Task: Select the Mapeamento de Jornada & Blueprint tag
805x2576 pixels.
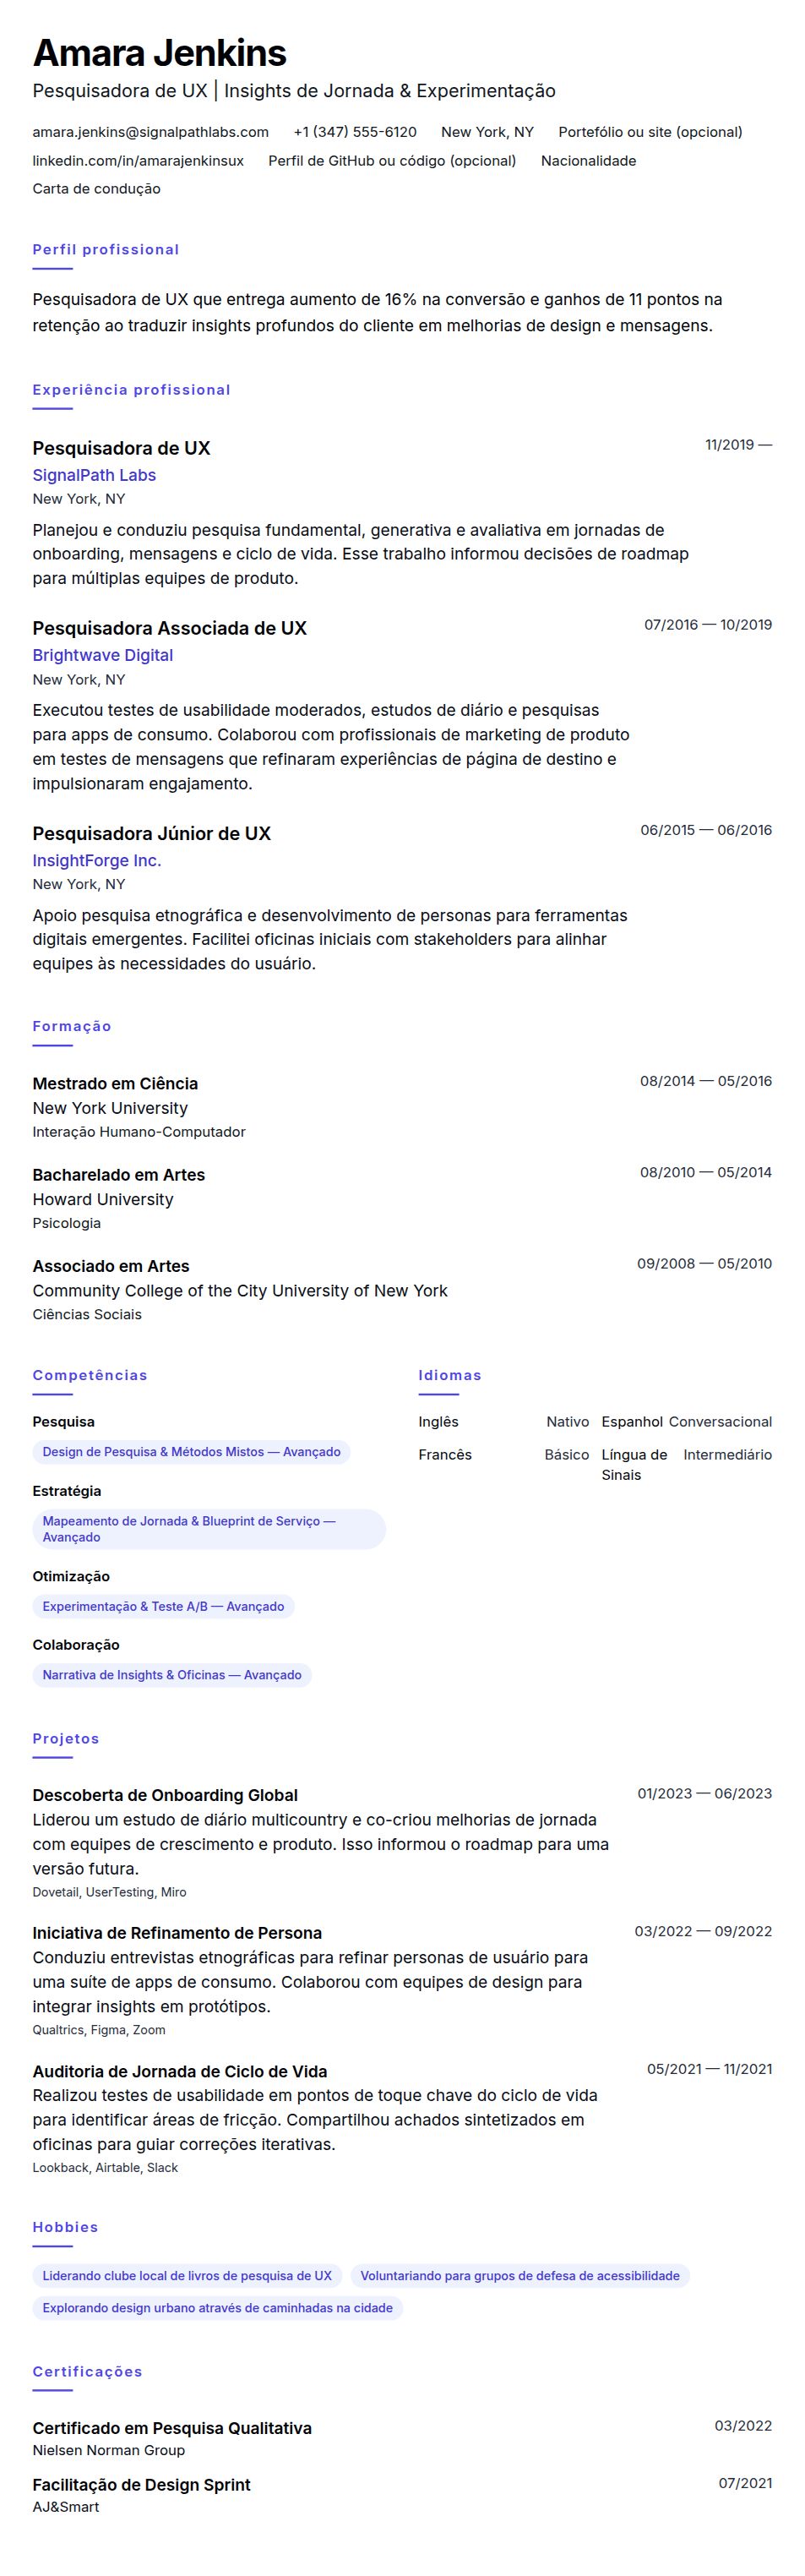Action: [x=209, y=1529]
